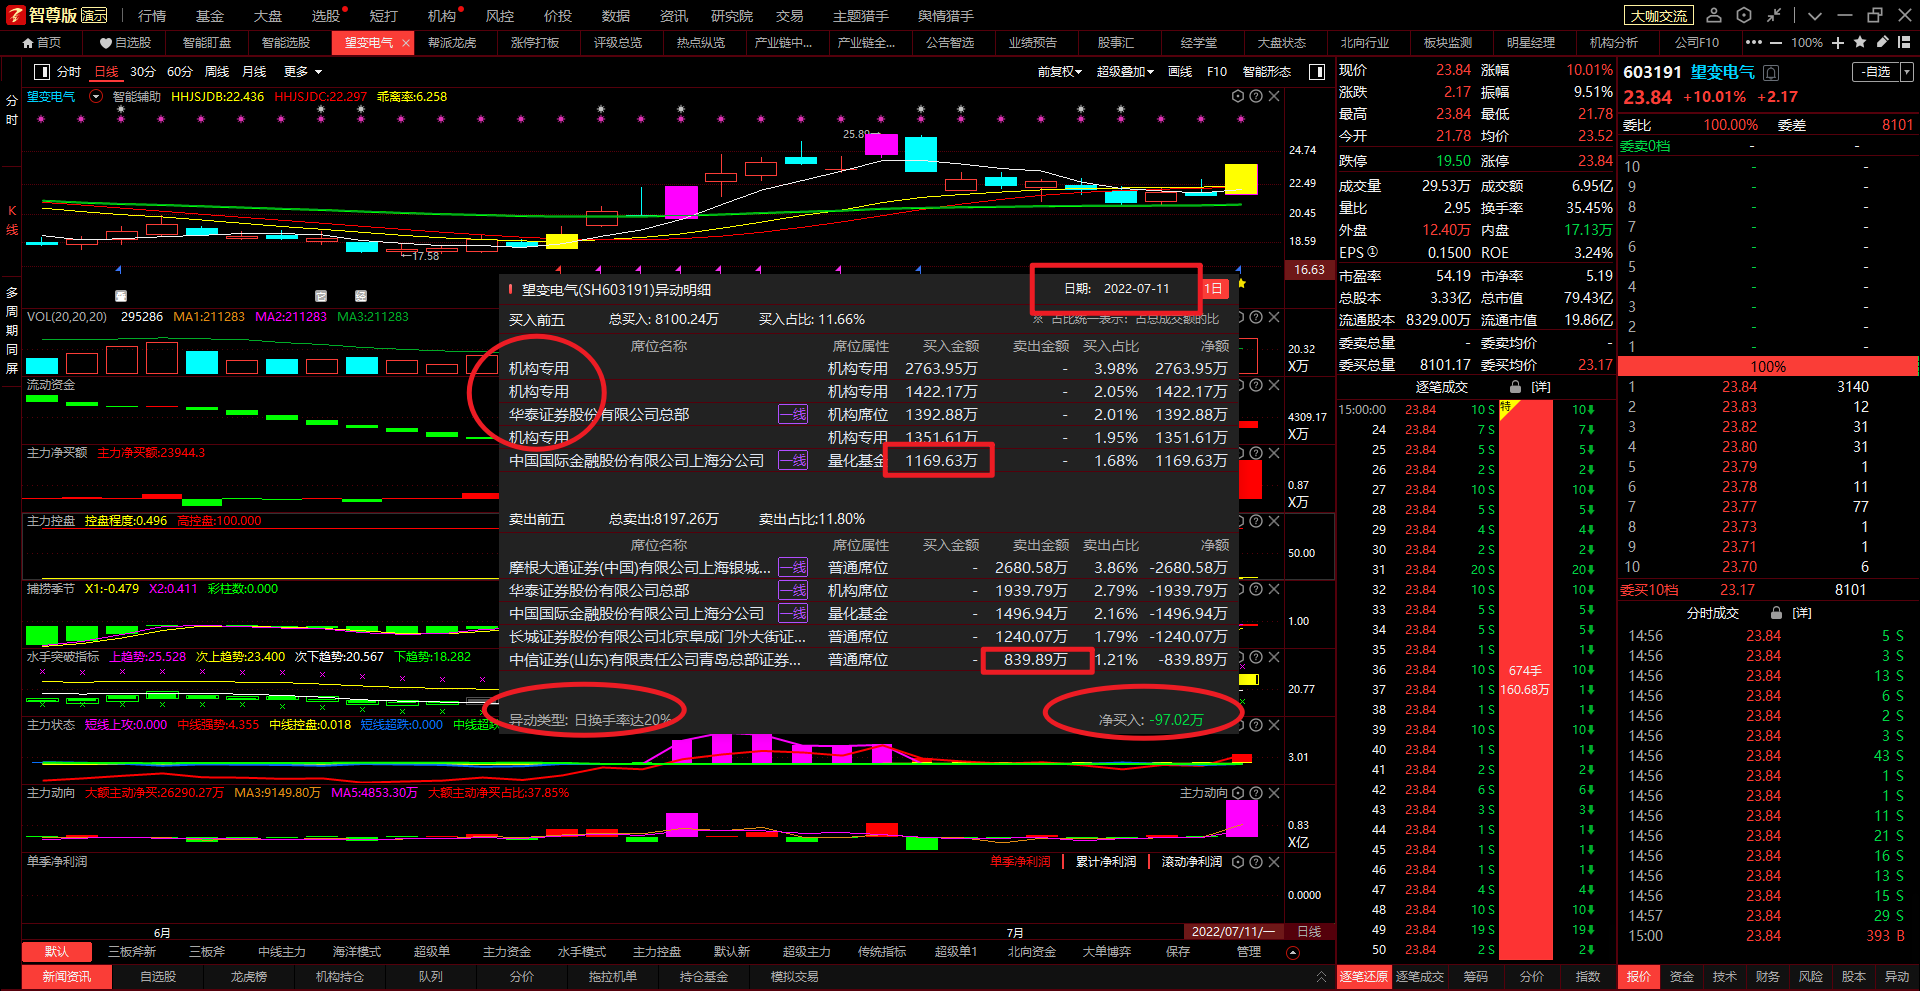Select the 报价 tab at bottom right
This screenshot has height=991, width=1920.
click(x=1638, y=976)
